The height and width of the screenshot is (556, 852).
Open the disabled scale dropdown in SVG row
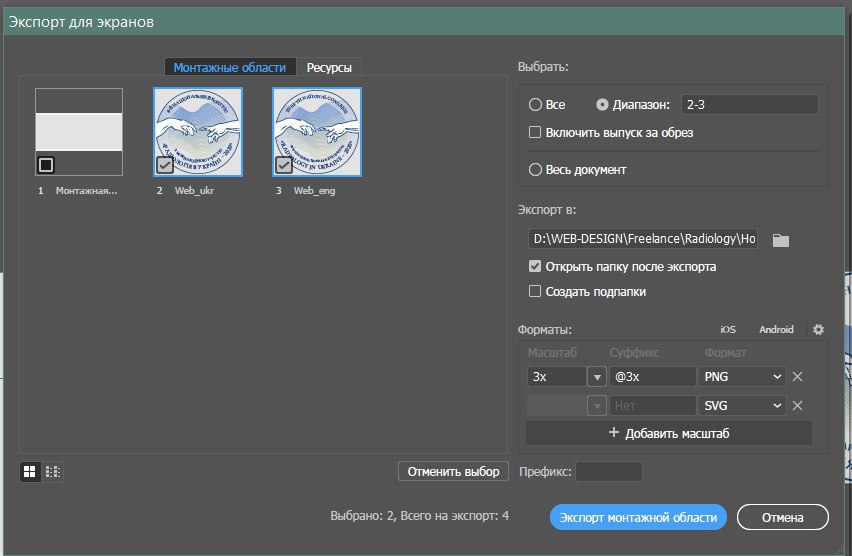(x=597, y=405)
